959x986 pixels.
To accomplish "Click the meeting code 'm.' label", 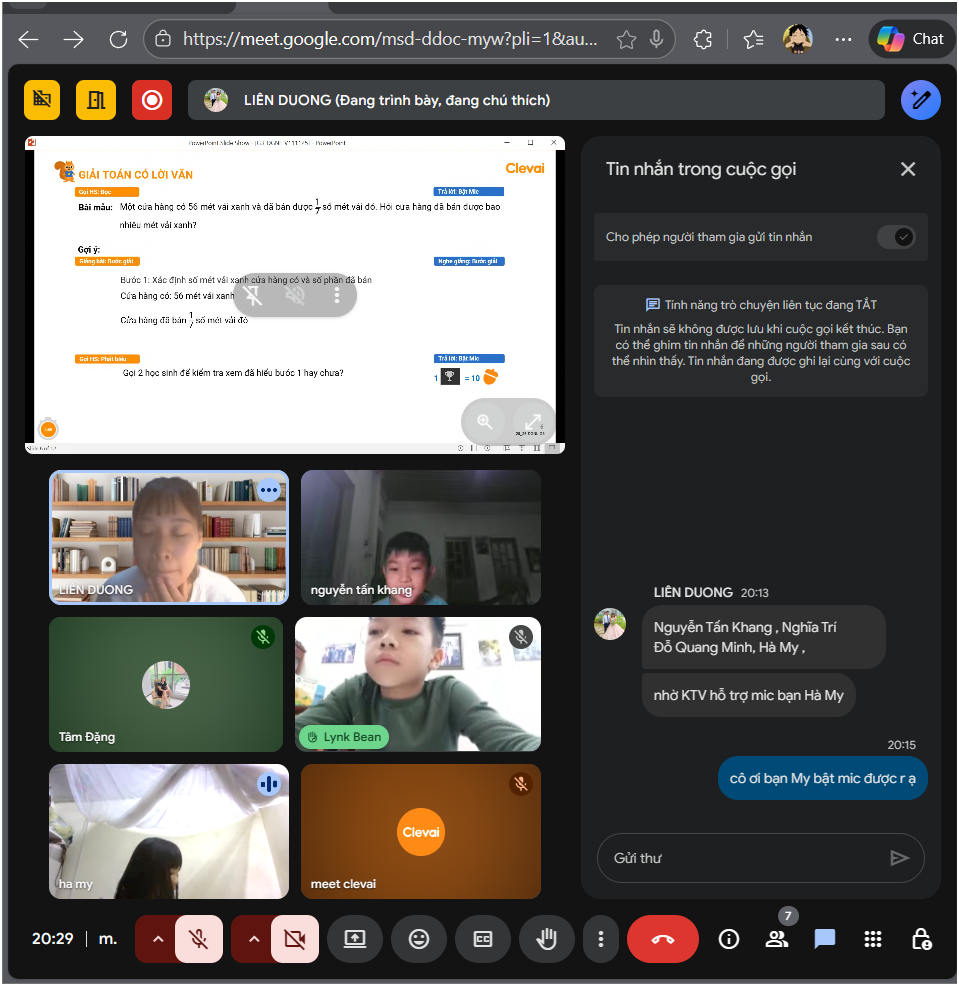I will click(108, 939).
